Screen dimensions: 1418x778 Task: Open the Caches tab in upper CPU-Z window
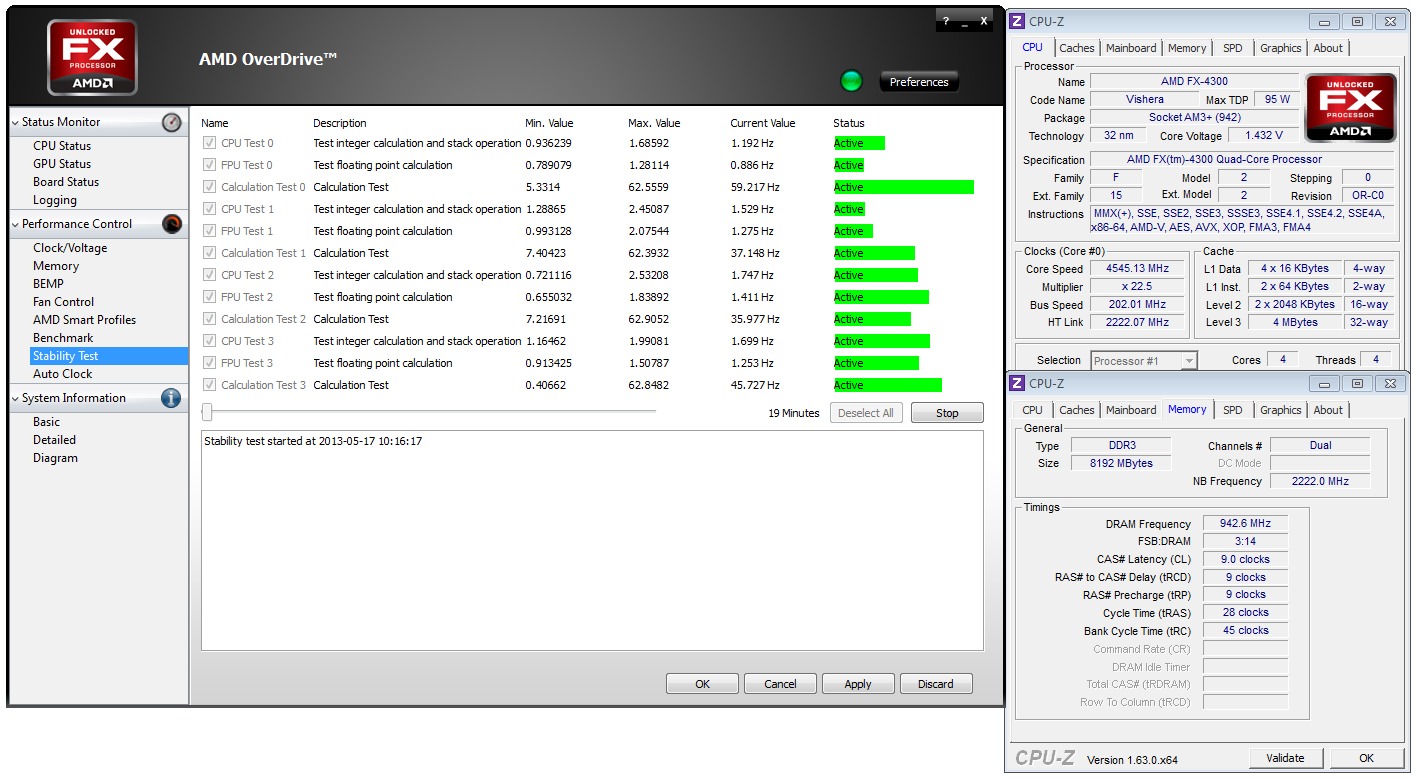click(x=1077, y=48)
